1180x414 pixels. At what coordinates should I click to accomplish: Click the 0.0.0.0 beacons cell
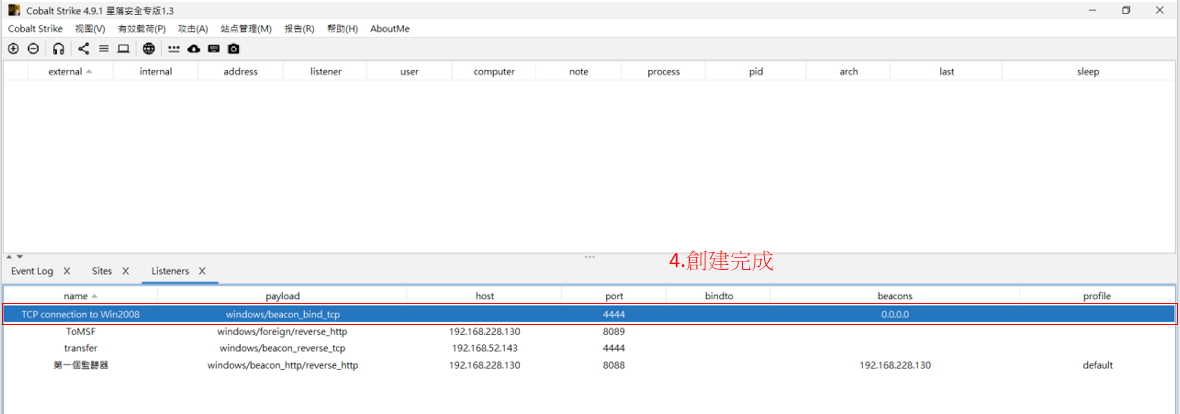895,314
